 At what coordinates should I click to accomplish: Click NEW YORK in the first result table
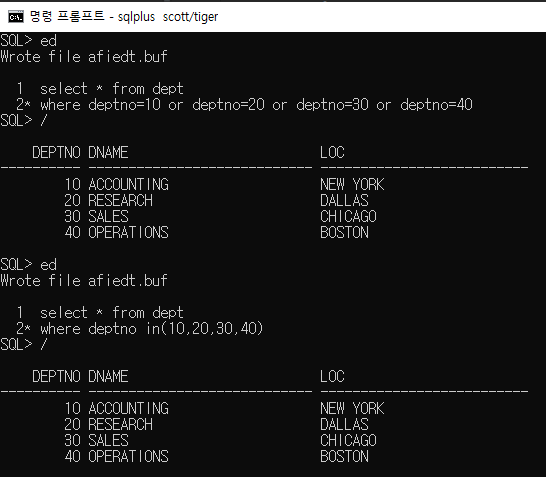[352, 185]
